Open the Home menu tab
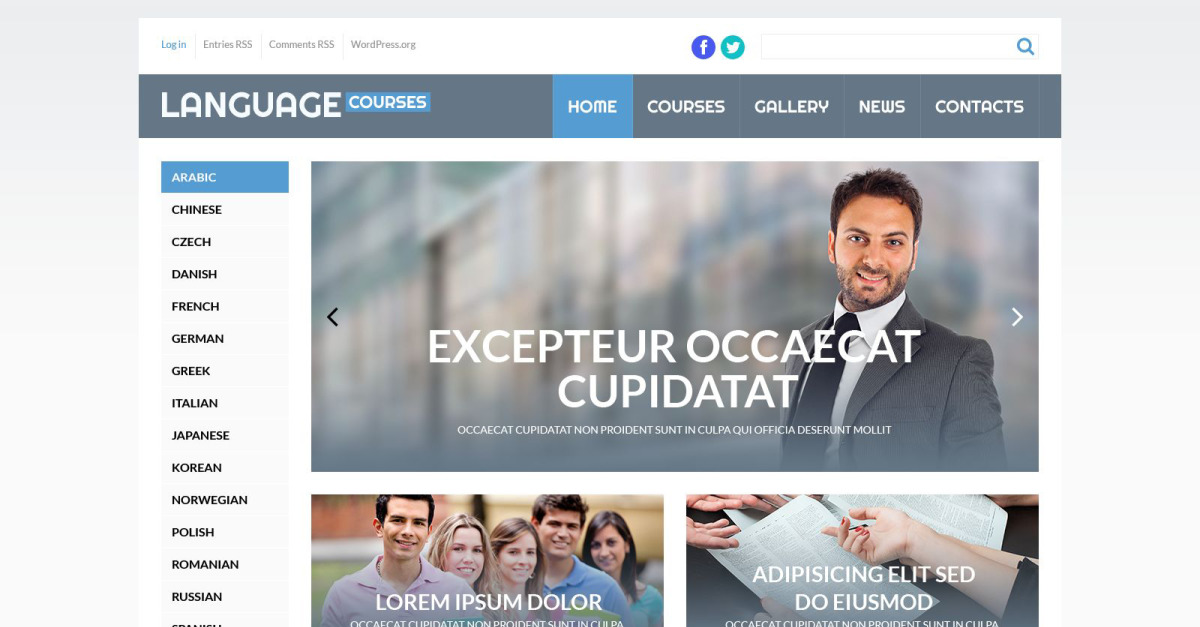The image size is (1200, 627). [x=593, y=106]
